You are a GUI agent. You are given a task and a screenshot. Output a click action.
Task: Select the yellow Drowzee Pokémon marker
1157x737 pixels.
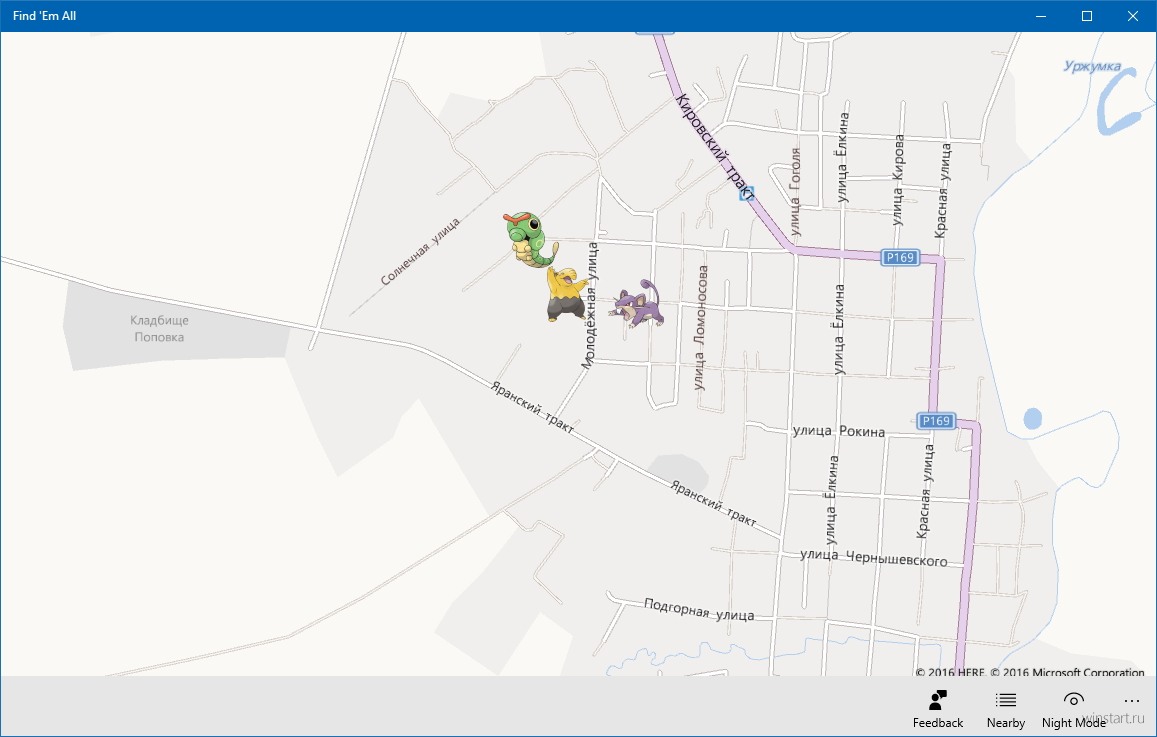(x=565, y=295)
